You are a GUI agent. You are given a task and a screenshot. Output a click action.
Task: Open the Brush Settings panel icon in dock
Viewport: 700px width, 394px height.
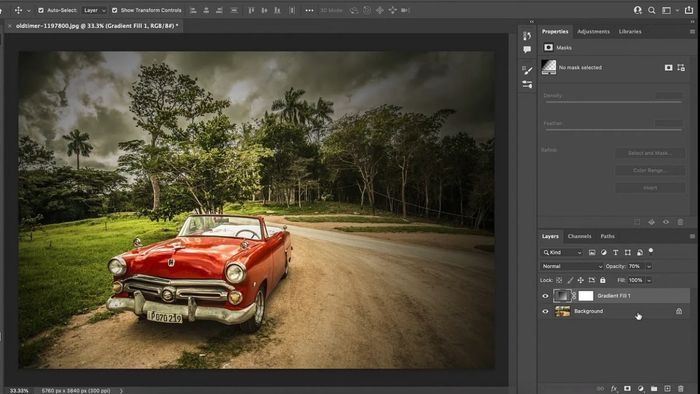pos(527,84)
